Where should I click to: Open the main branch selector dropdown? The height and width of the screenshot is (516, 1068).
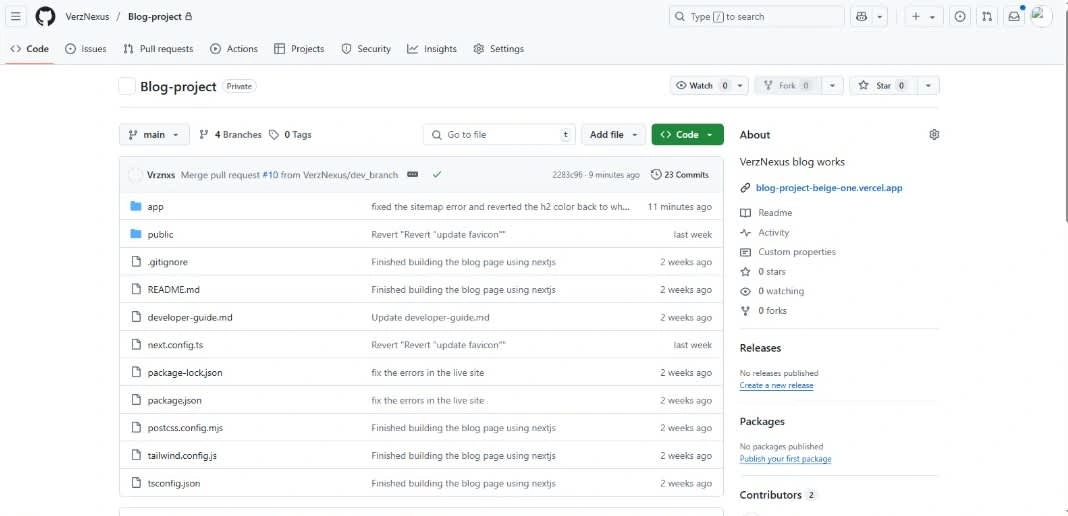pos(154,135)
